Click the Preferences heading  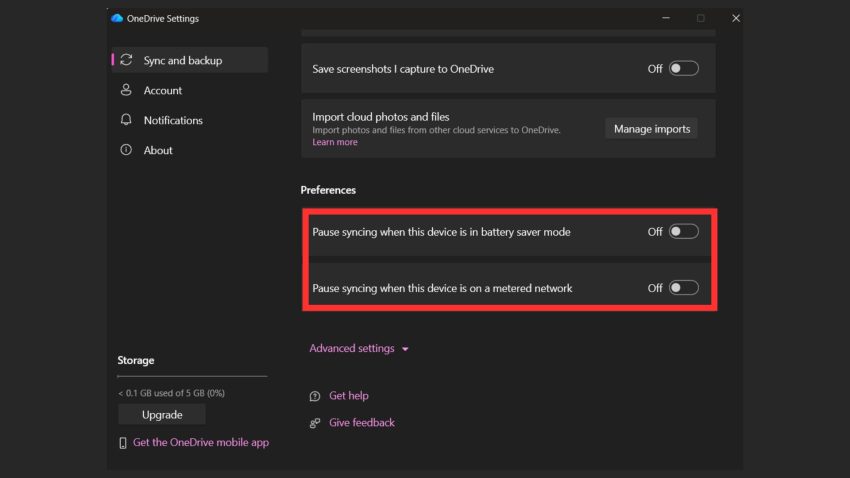(x=328, y=190)
